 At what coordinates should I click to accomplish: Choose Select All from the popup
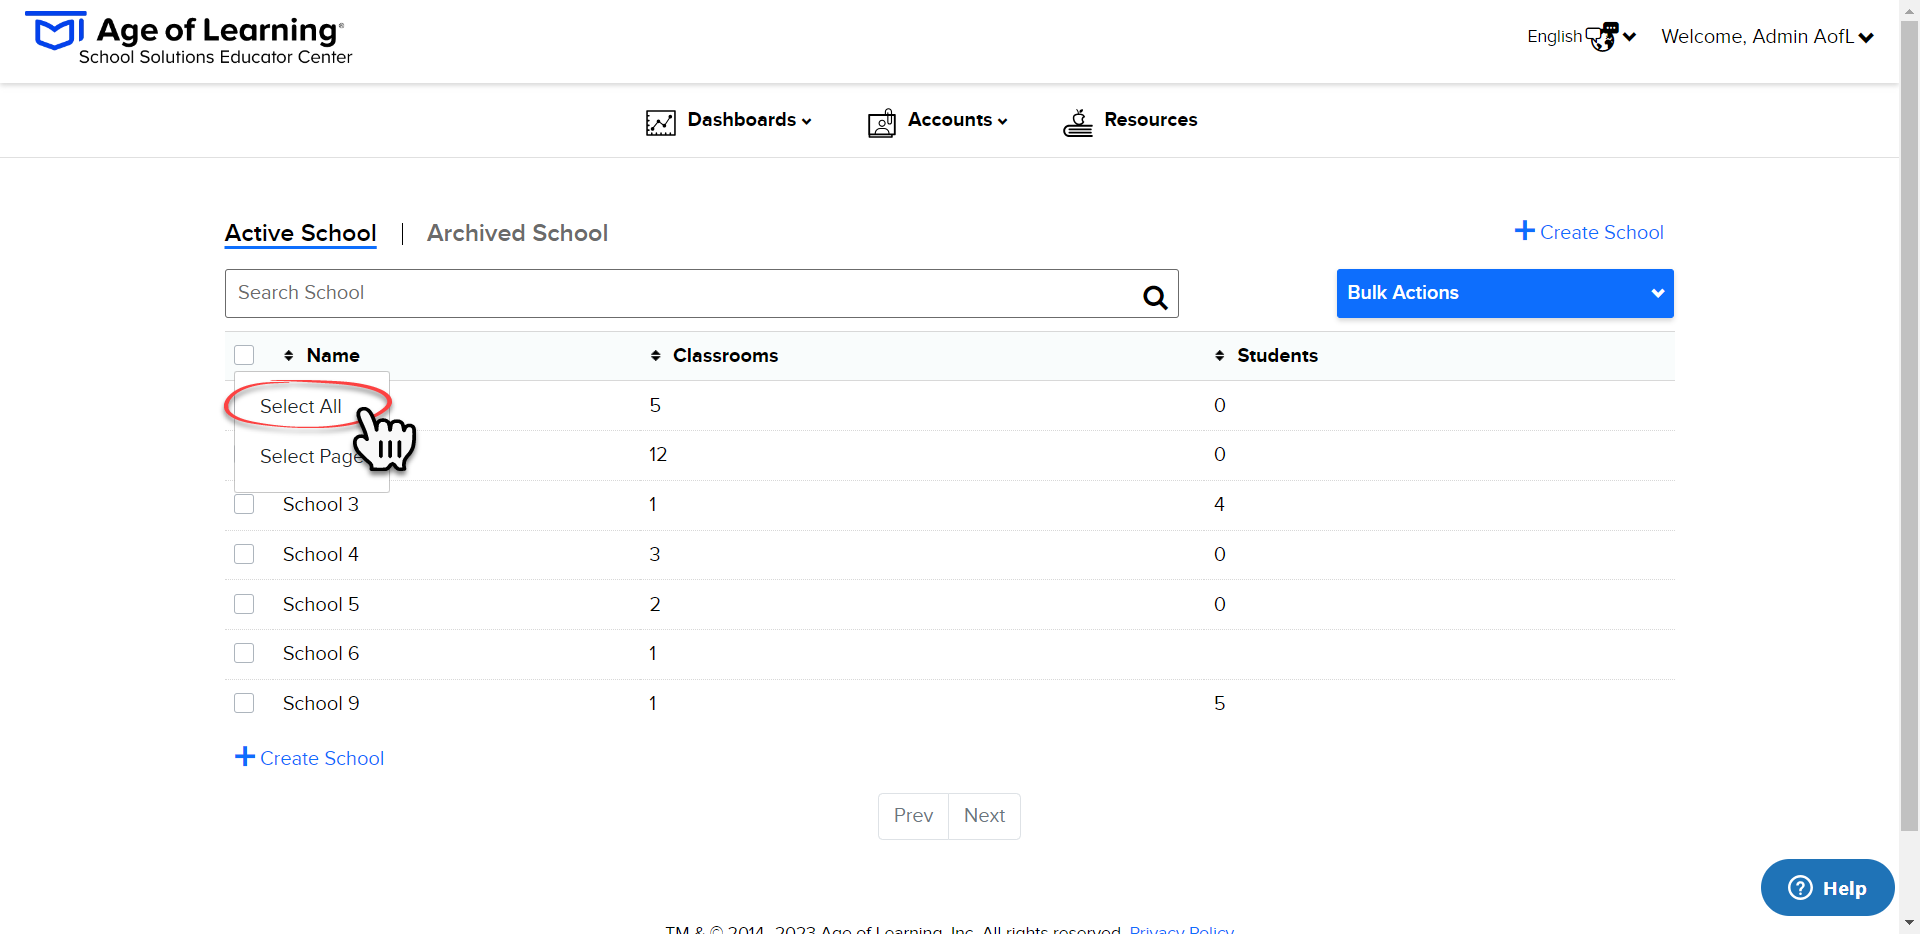coord(301,406)
